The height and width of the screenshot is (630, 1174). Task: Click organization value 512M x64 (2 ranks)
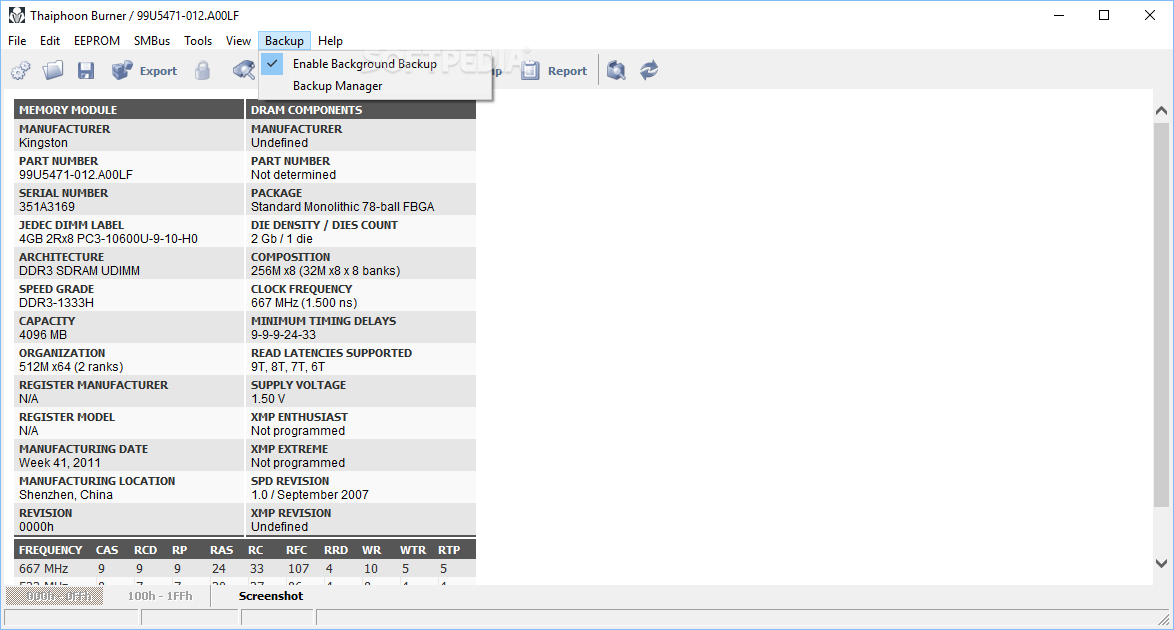coord(71,367)
